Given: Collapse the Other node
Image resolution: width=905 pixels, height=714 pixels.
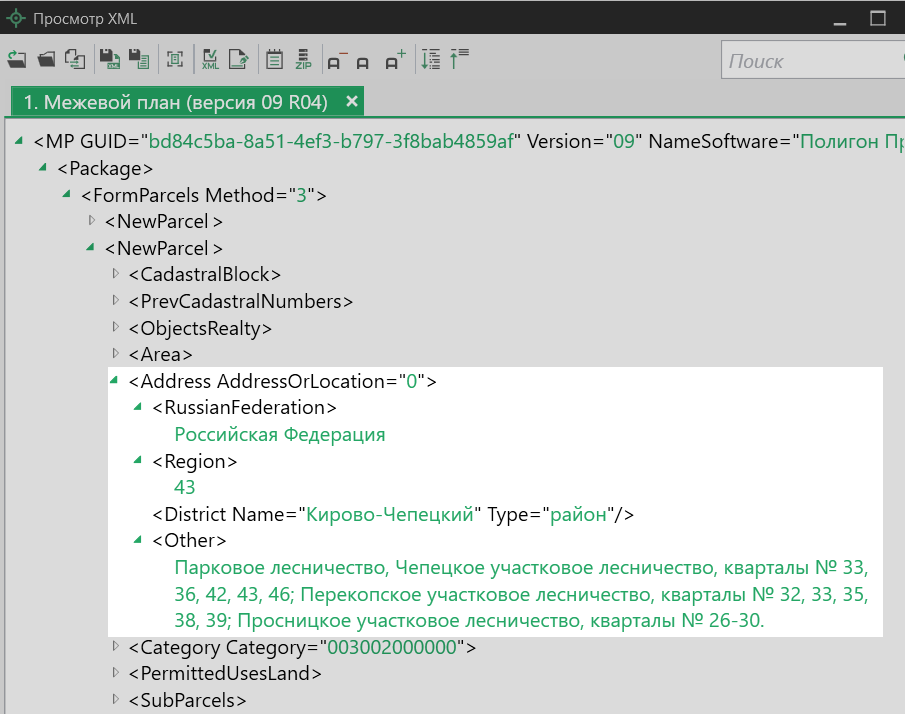Looking at the screenshot, I should [139, 541].
